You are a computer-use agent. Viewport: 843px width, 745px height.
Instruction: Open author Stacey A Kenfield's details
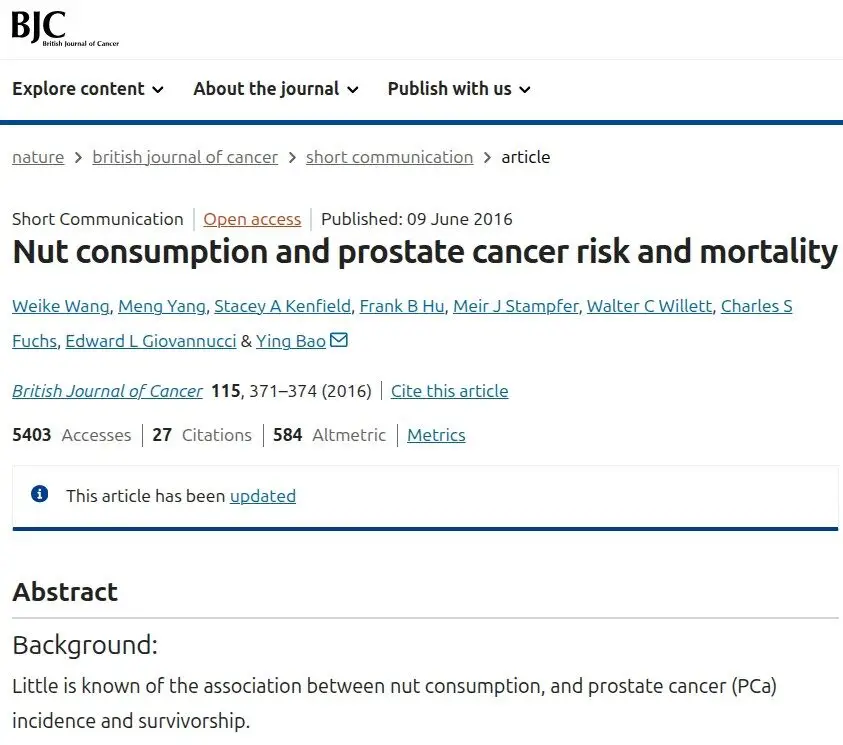[282, 306]
